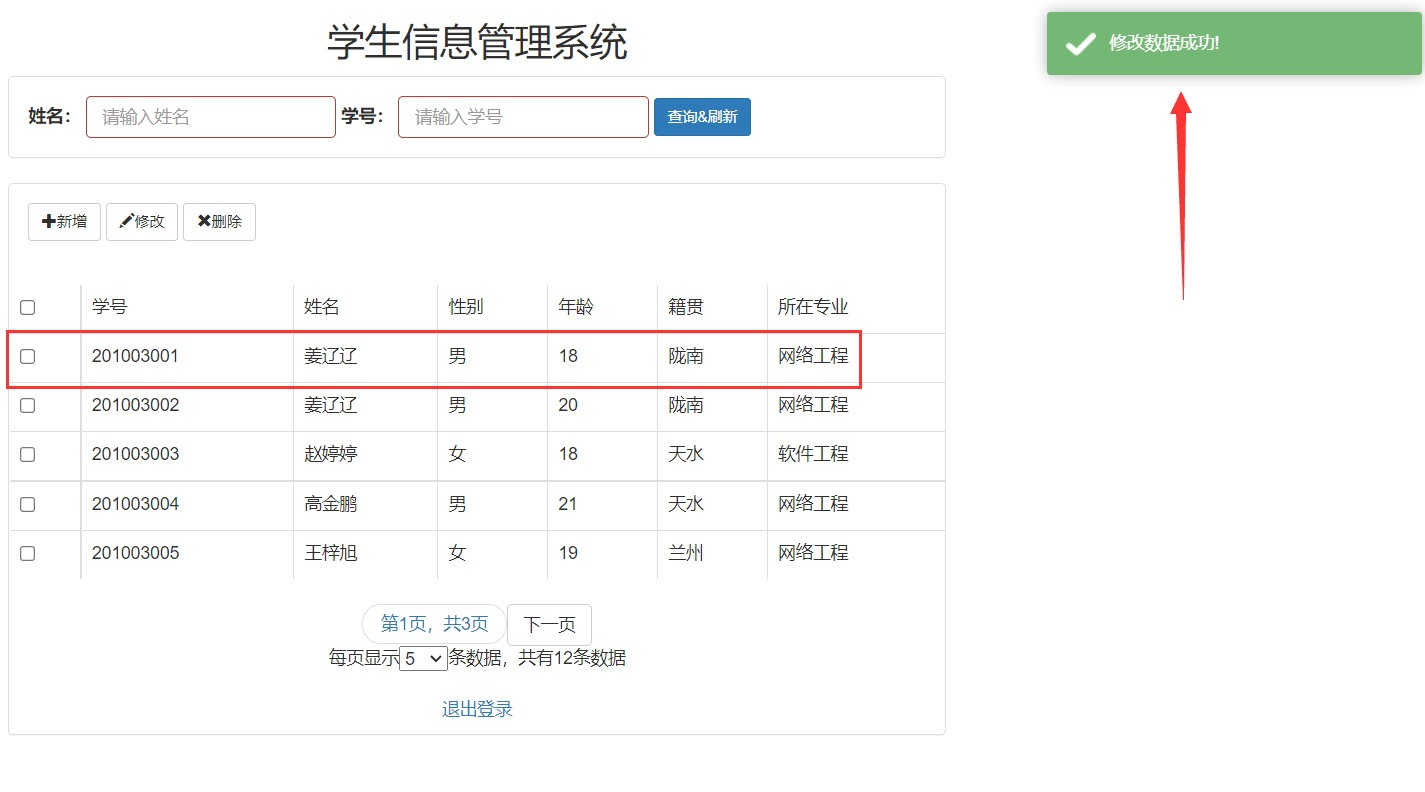Click the 兰州 hometown cell

pos(686,553)
